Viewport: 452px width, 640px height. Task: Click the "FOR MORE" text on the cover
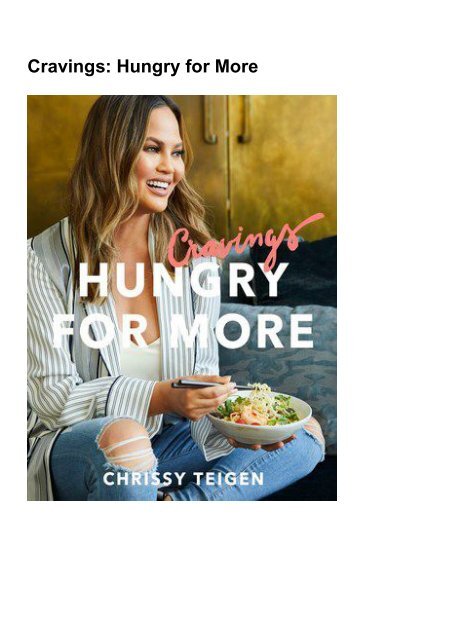[x=183, y=331]
